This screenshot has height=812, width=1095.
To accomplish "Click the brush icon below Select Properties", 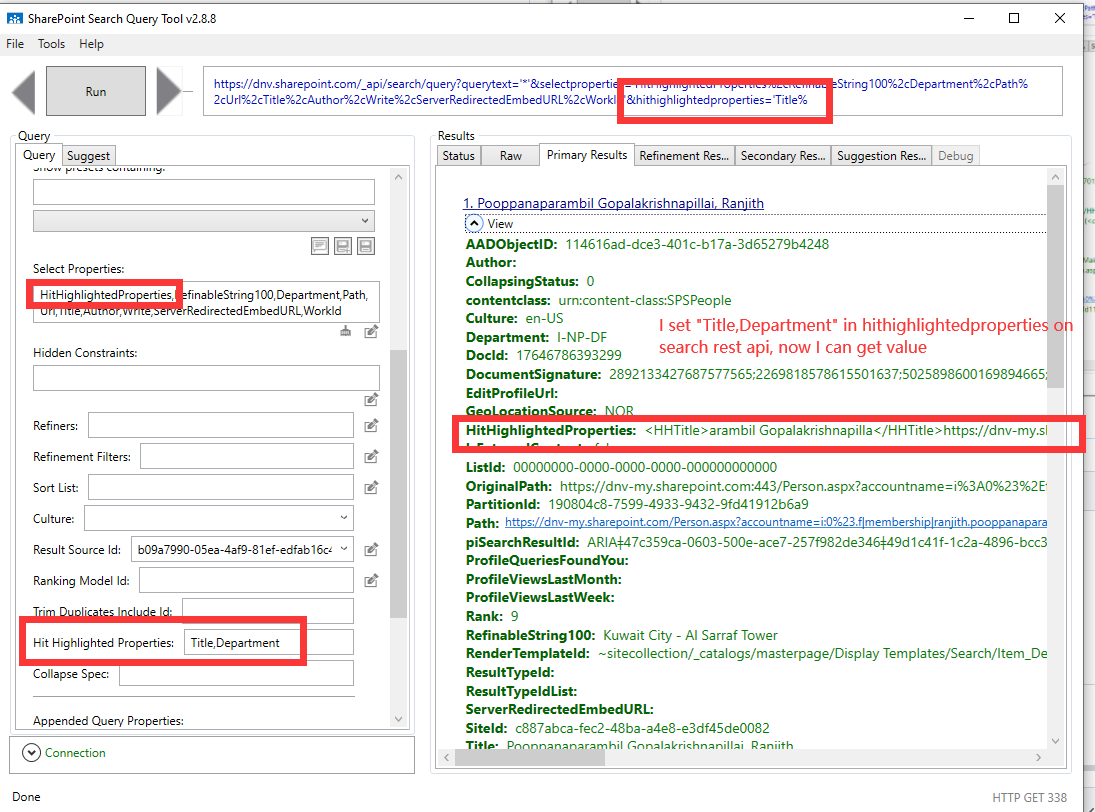I will 345,331.
